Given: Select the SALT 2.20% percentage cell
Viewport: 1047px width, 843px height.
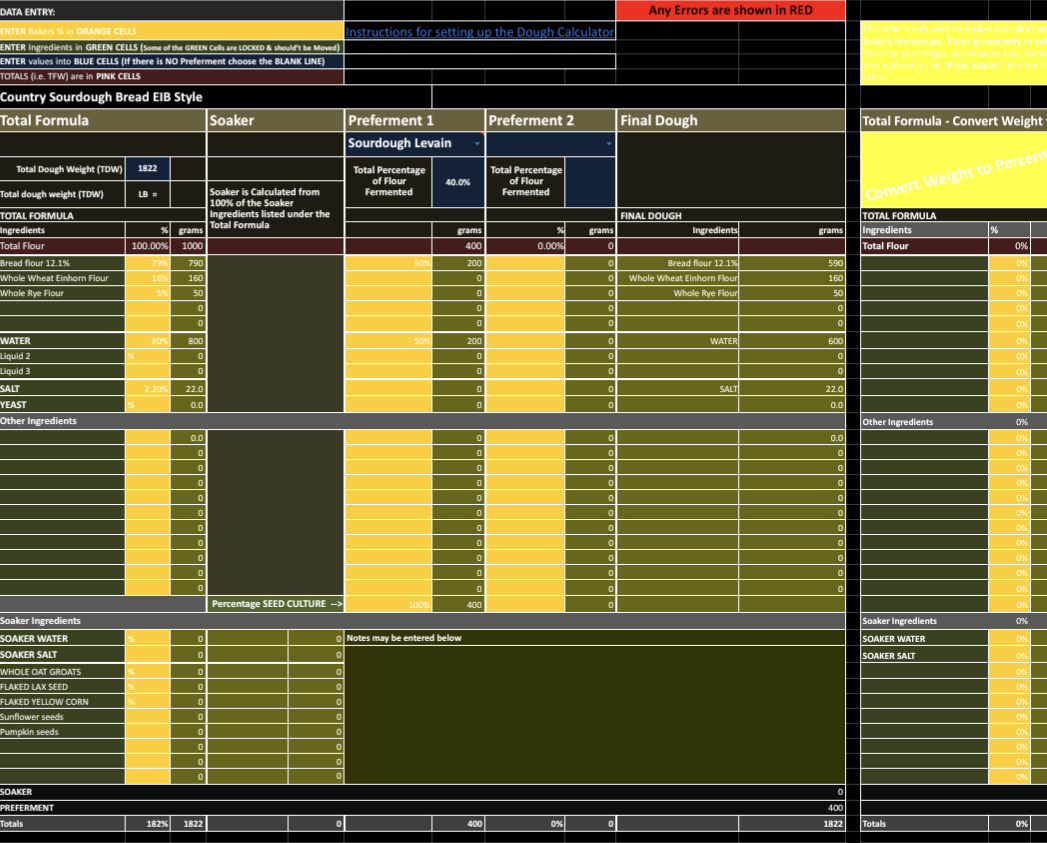Looking at the screenshot, I should [x=148, y=388].
